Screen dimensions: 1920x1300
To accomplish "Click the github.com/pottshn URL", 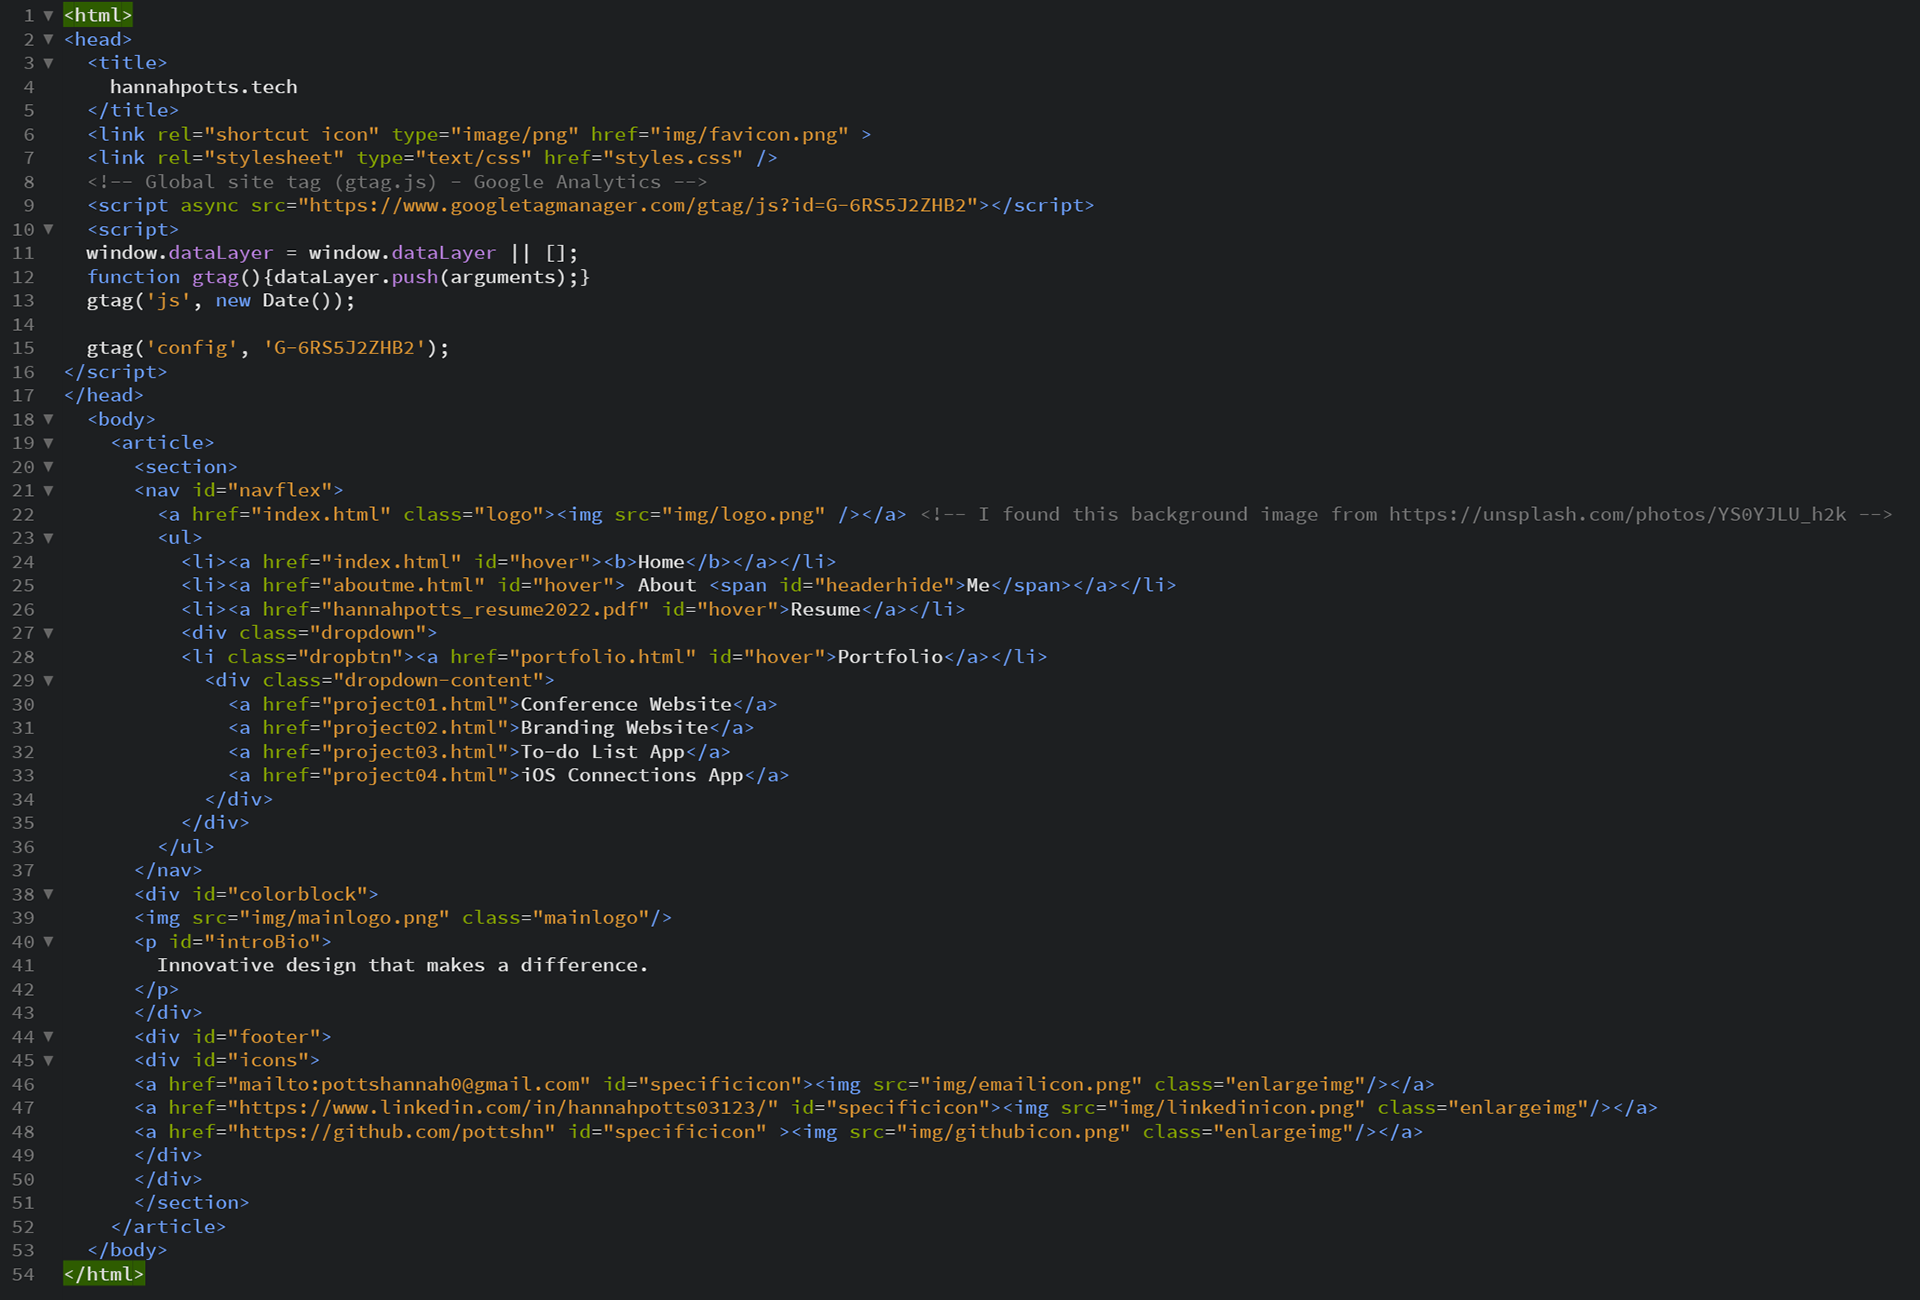I will [392, 1132].
